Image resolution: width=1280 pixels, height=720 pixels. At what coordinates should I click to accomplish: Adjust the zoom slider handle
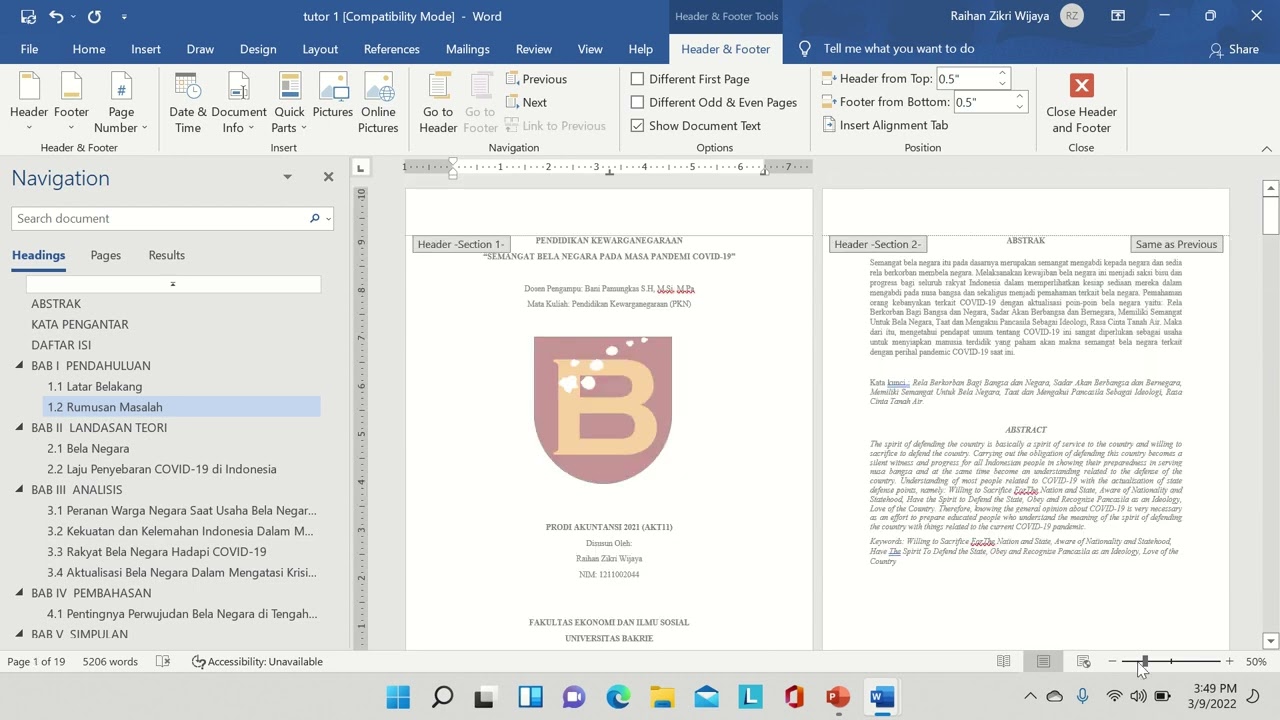coord(1145,662)
